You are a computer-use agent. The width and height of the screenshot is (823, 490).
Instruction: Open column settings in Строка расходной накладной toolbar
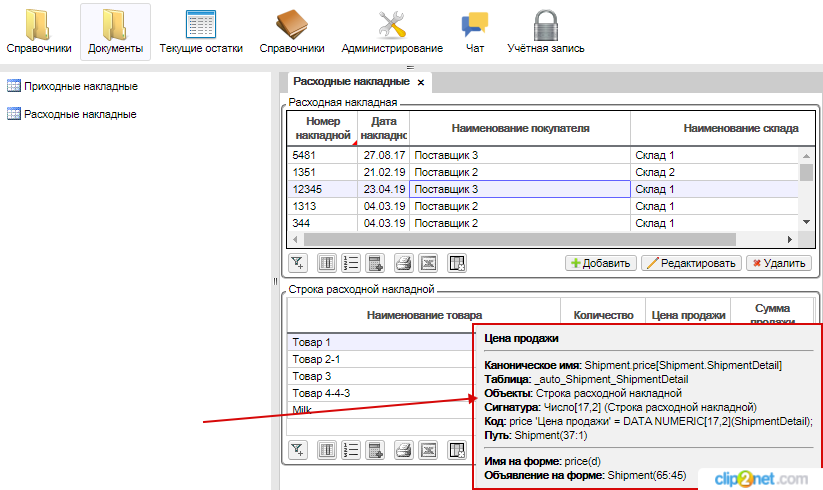click(x=327, y=450)
